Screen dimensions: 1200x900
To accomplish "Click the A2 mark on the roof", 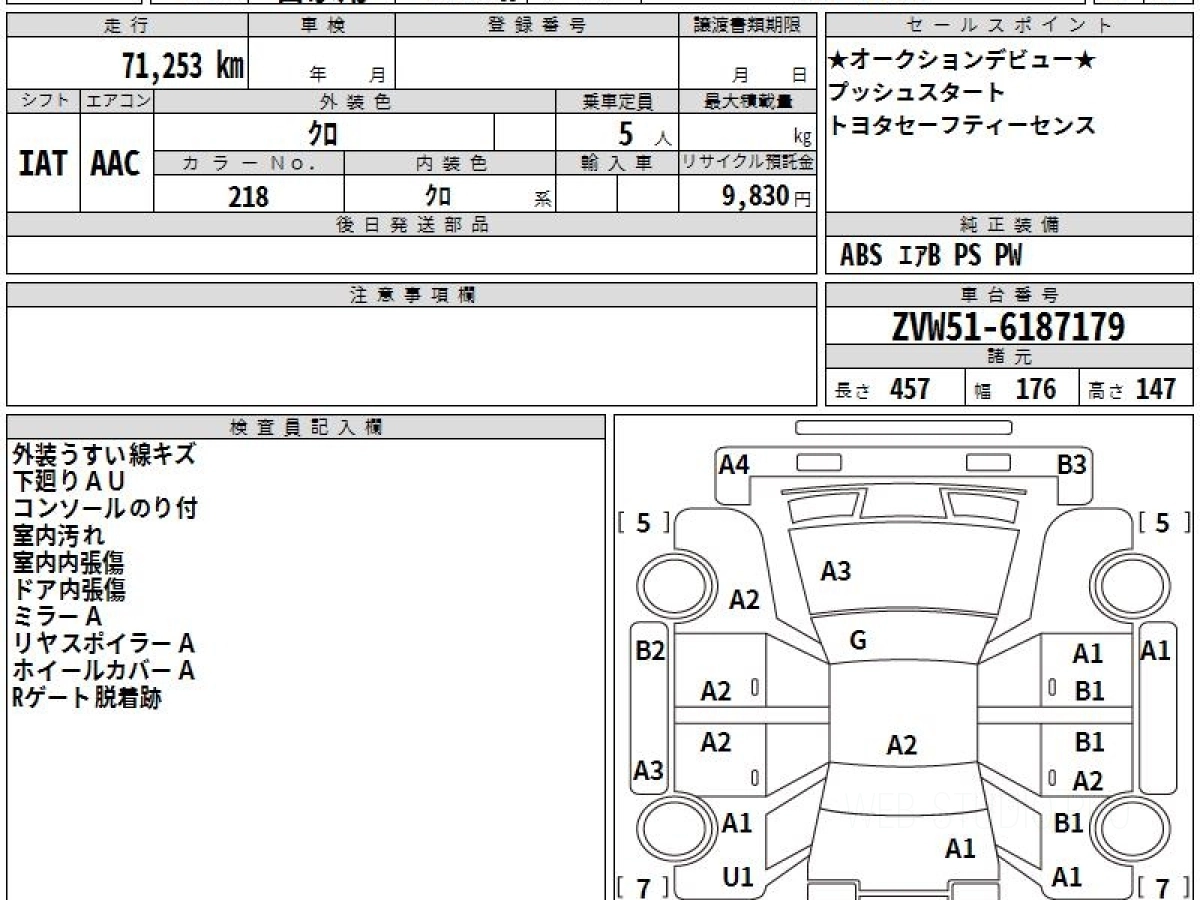I will pos(902,745).
